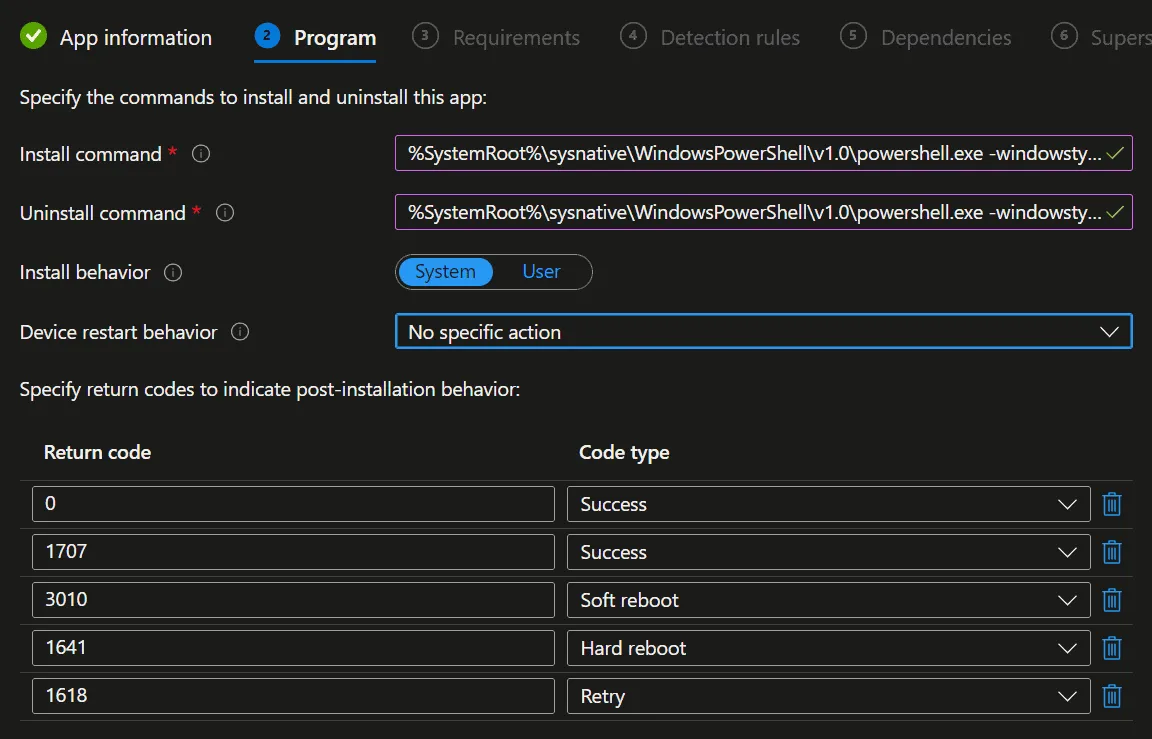Viewport: 1152px width, 739px height.
Task: Go to the Dependencies step
Action: pyautogui.click(x=926, y=37)
